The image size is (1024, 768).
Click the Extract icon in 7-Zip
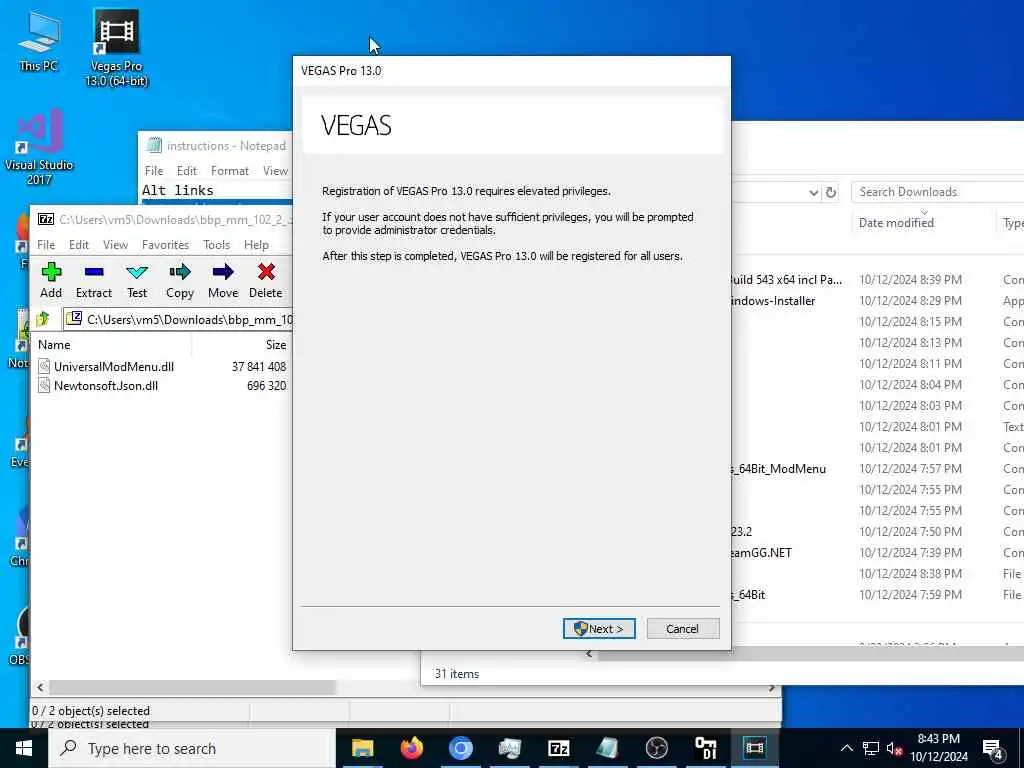click(x=94, y=280)
